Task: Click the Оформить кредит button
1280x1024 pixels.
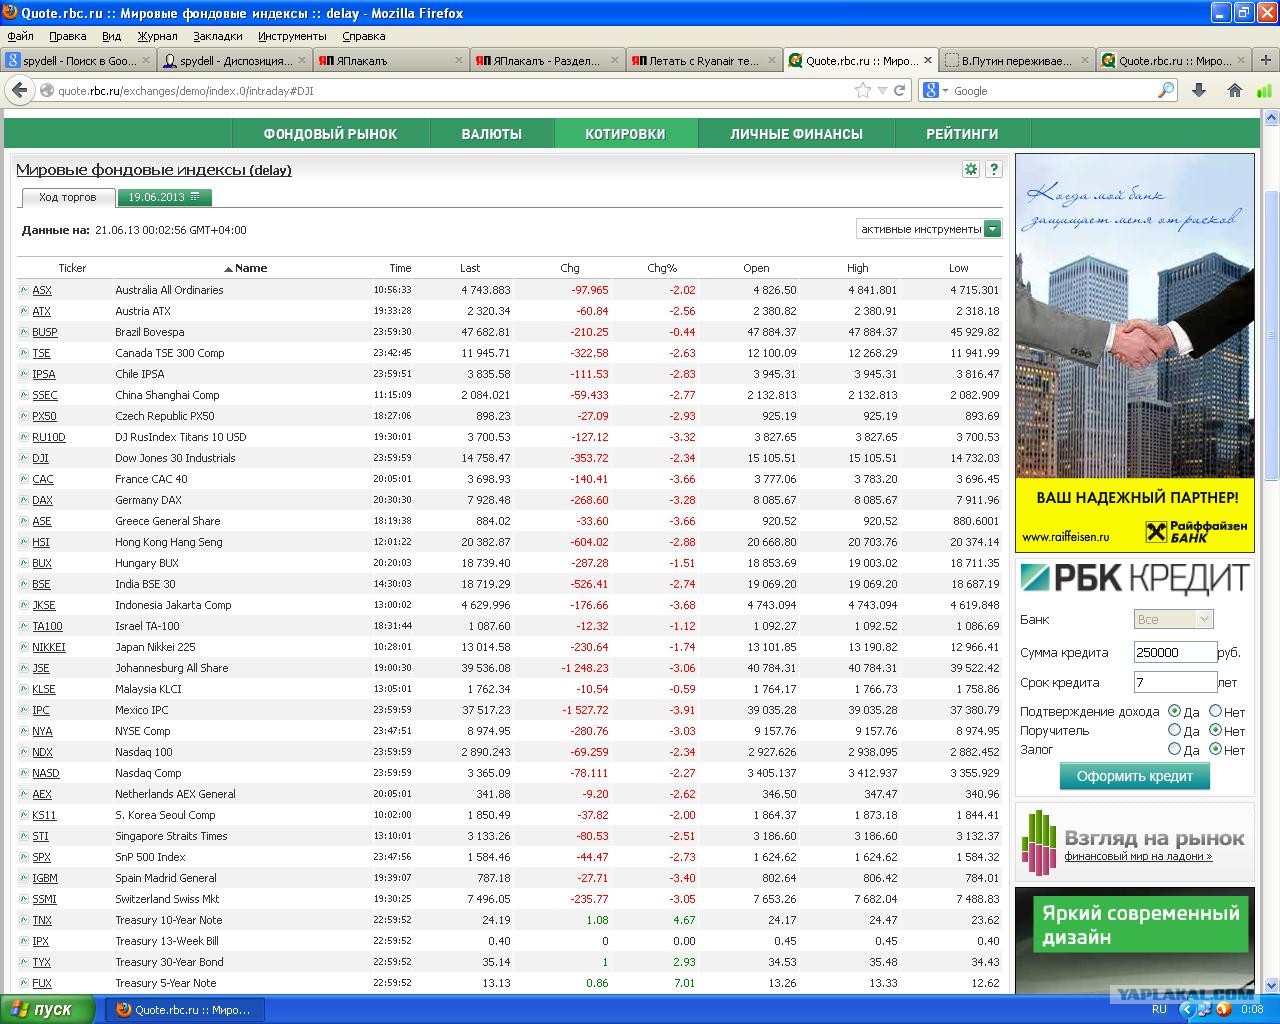Action: (x=1135, y=776)
